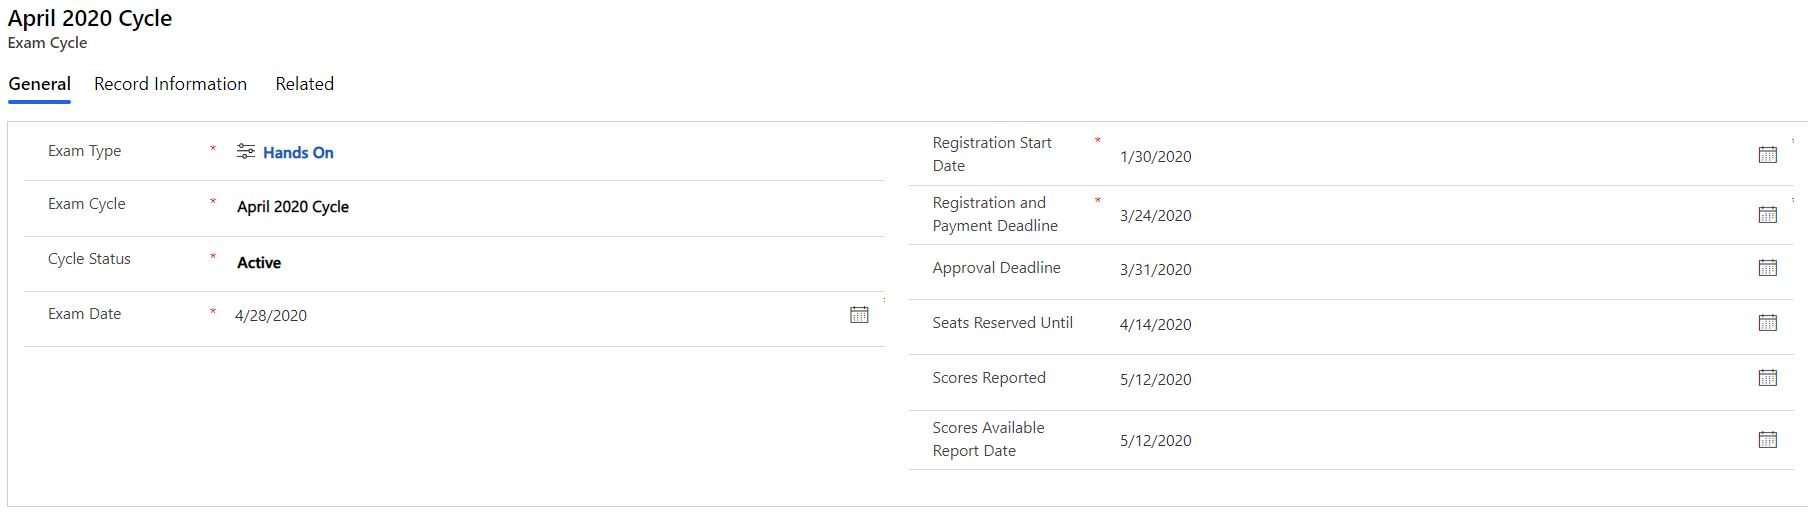Click the Exam Date value 4/28/2020
This screenshot has width=1808, height=517.
pyautogui.click(x=271, y=316)
